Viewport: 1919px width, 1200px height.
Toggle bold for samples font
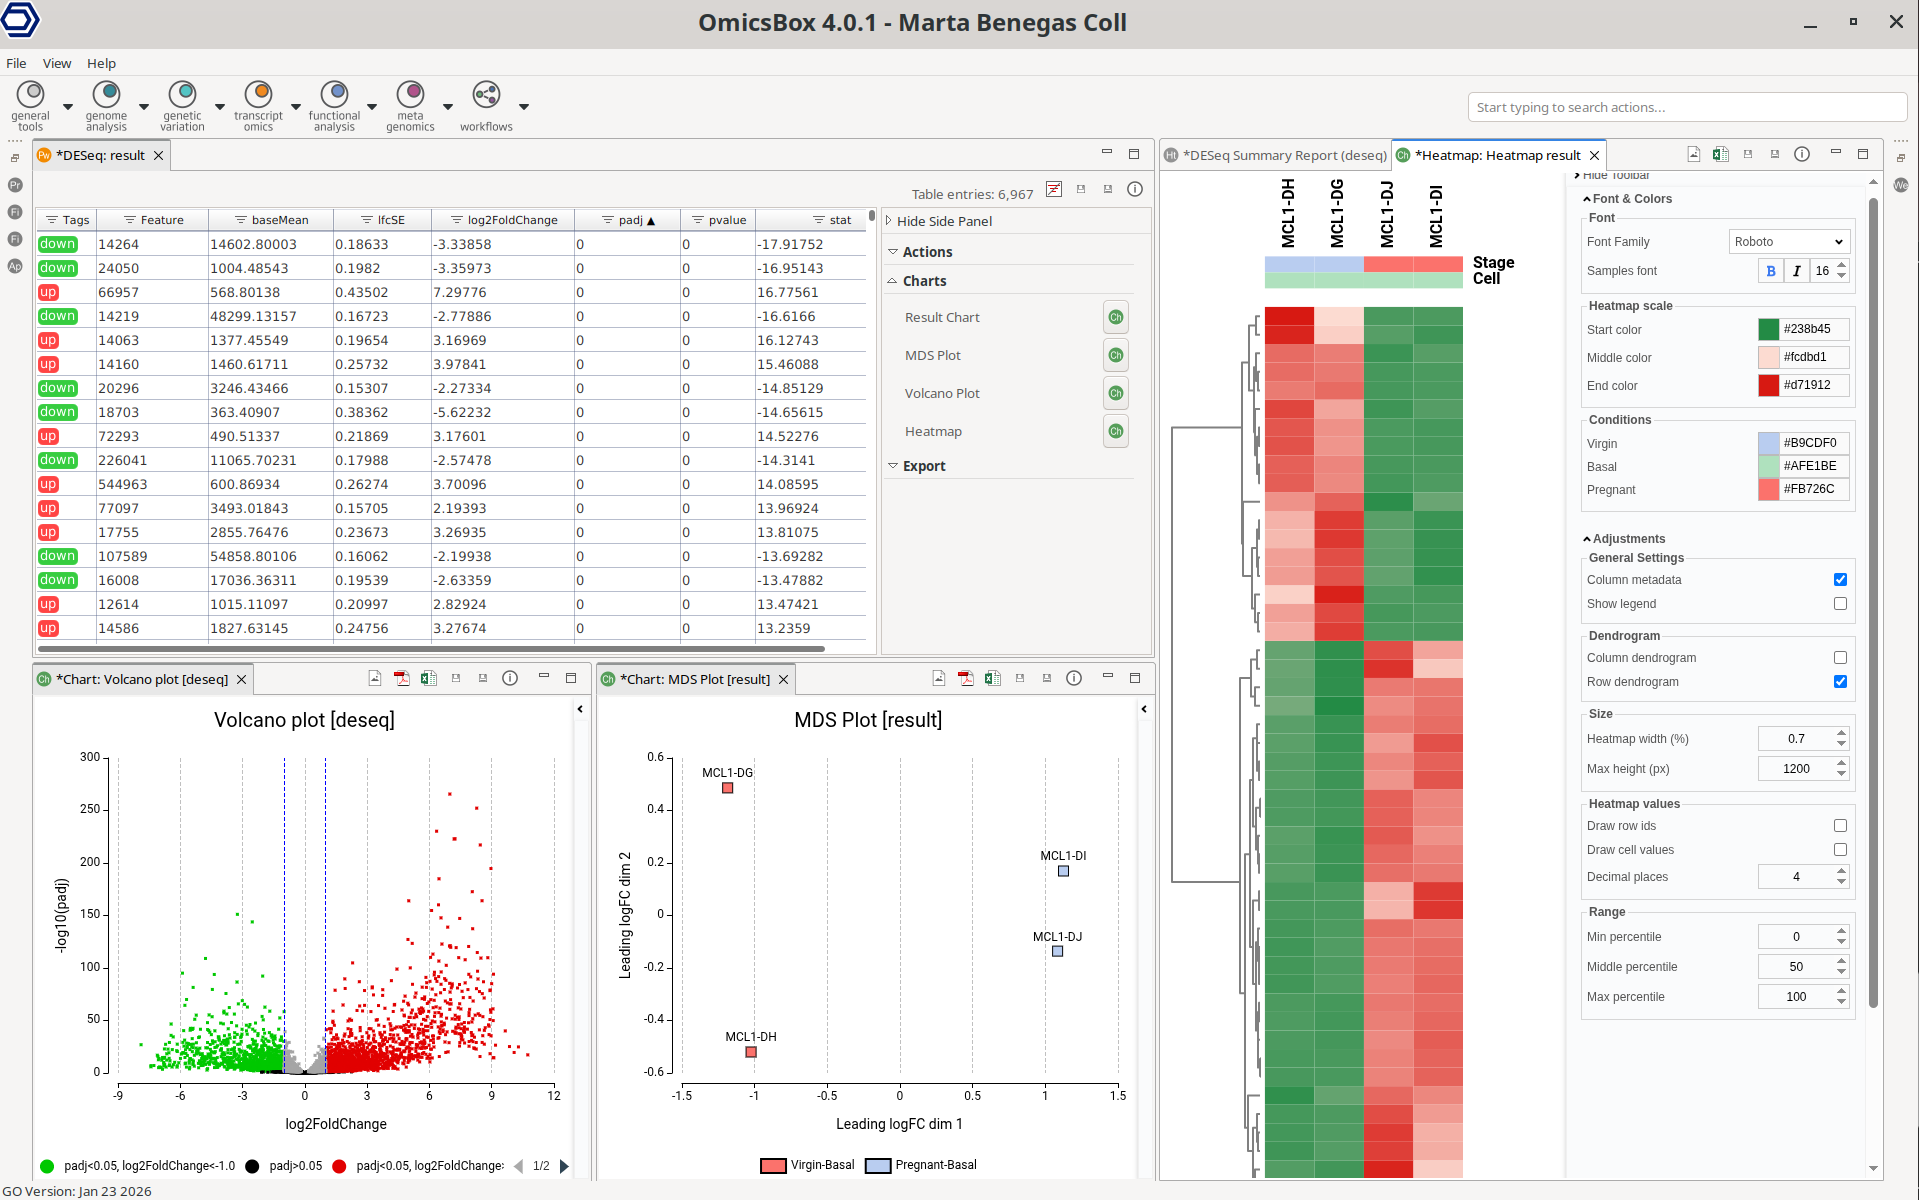pyautogui.click(x=1770, y=271)
